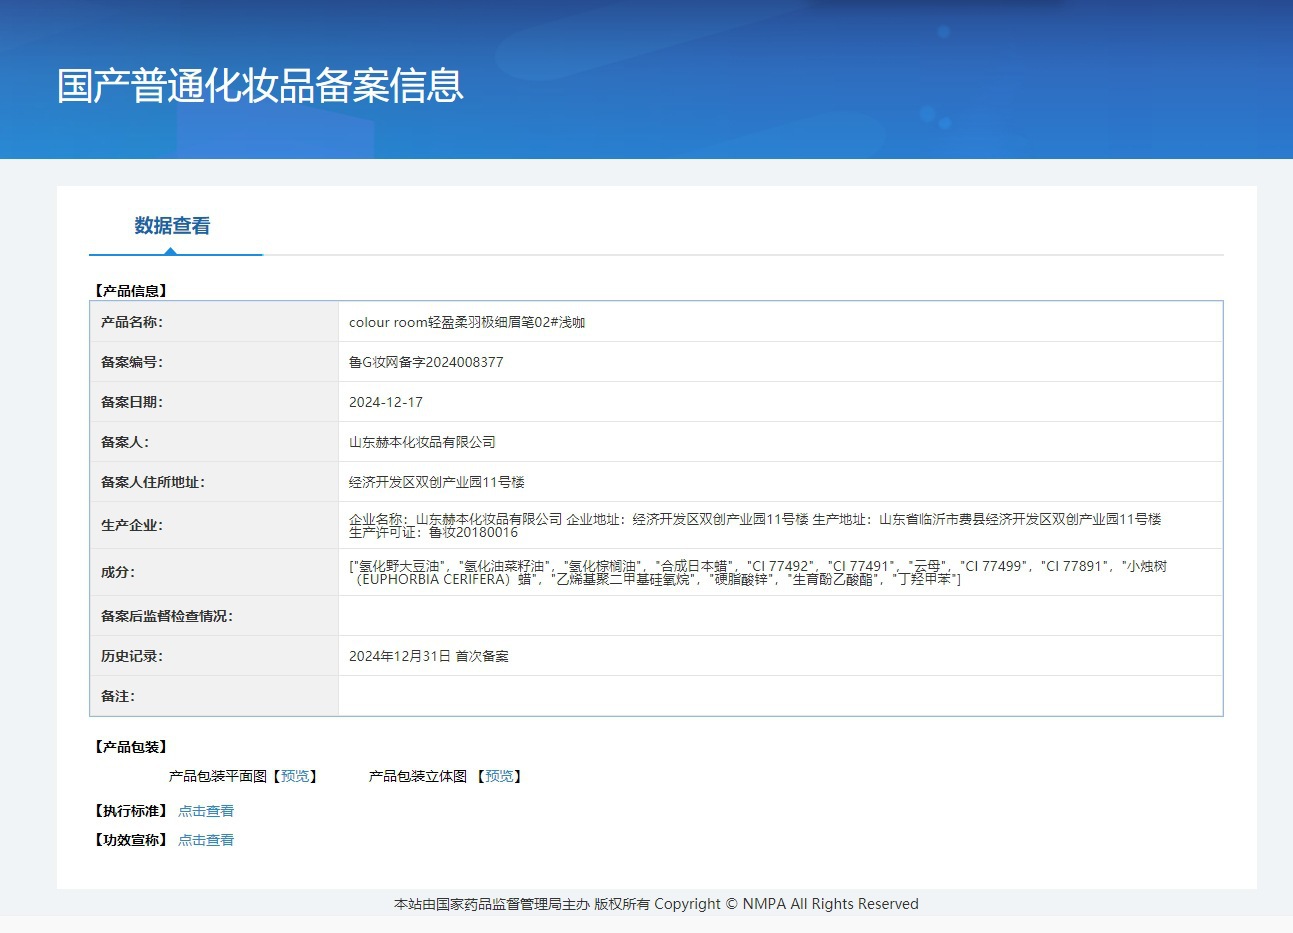Click the 备案人住所地址 row label
Screen dimensions: 1293x933
click(x=153, y=482)
